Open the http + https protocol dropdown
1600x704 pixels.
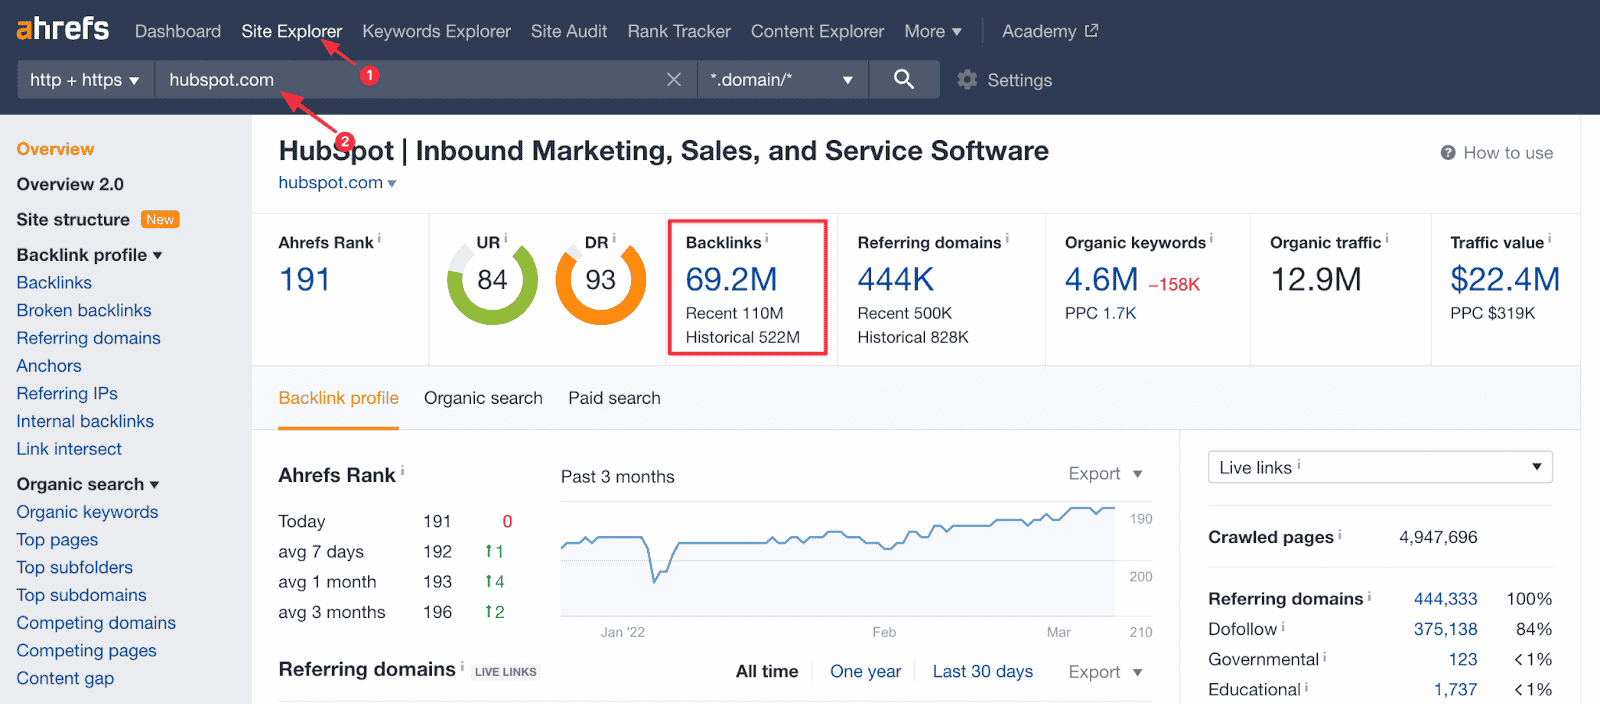coord(86,79)
